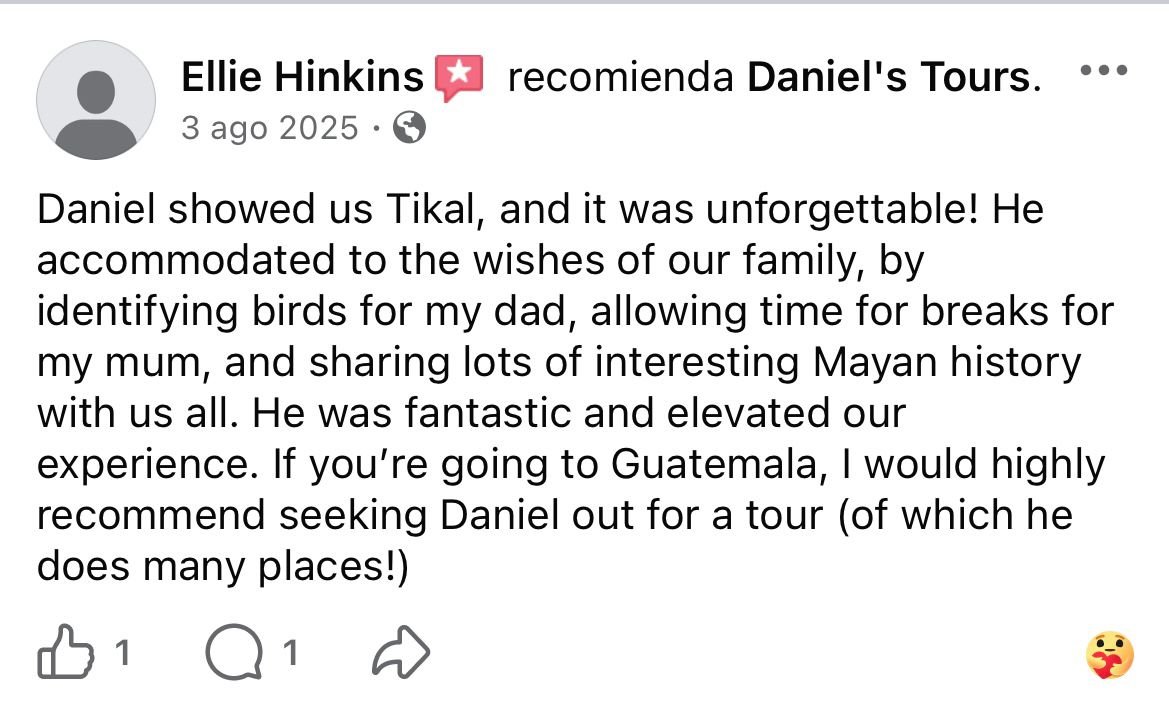Viewport: 1169px width, 712px height.
Task: Open the three-dot post options menu
Action: coord(1104,71)
